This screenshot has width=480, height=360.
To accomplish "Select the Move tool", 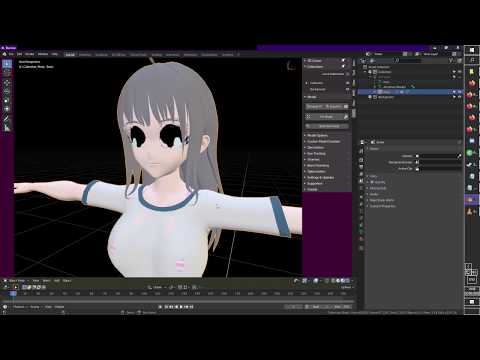I will pos(7,83).
